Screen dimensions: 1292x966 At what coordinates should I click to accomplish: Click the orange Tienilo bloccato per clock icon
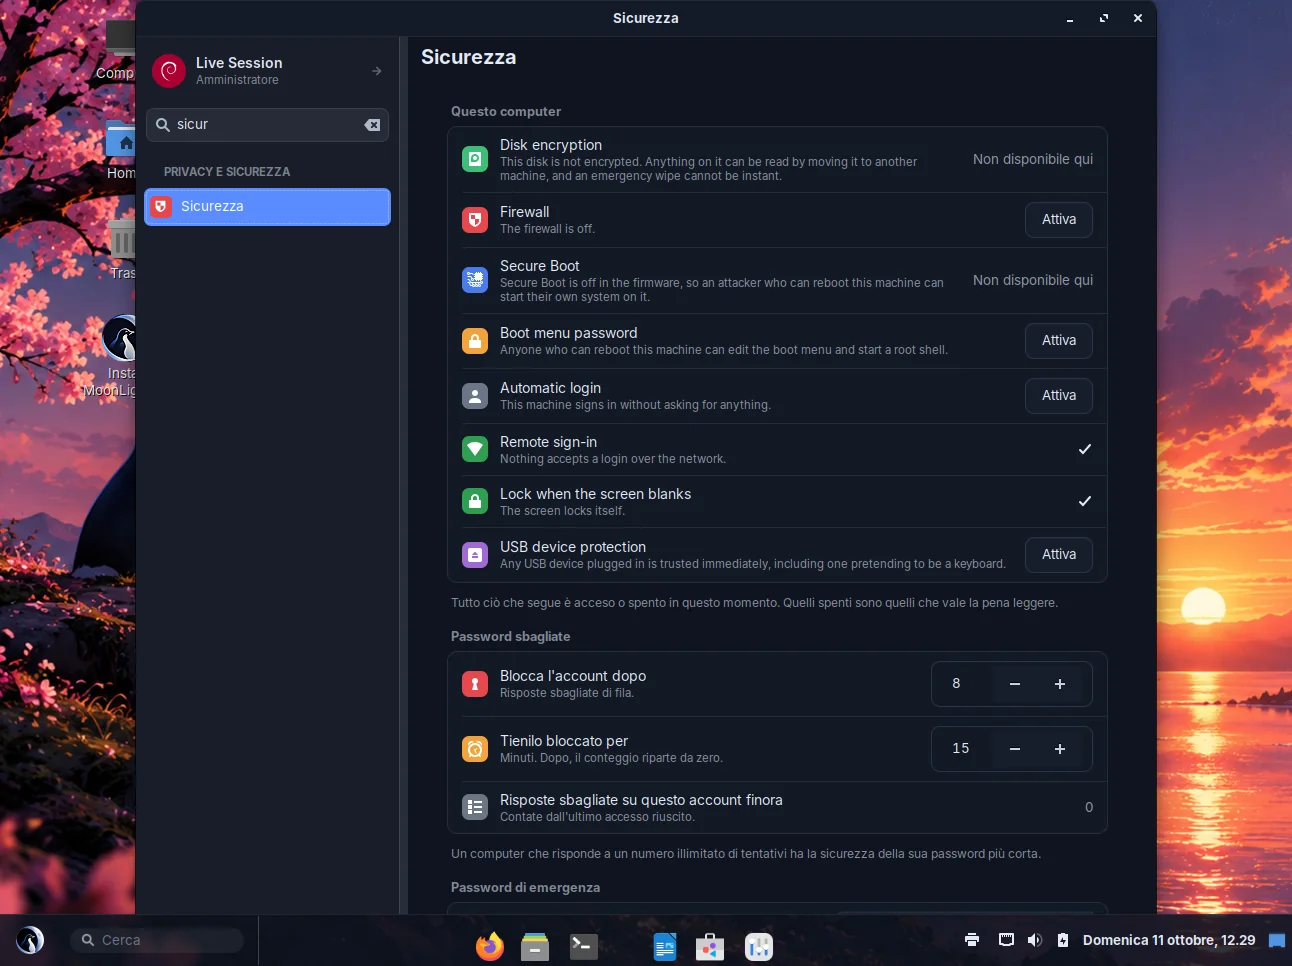click(x=475, y=749)
